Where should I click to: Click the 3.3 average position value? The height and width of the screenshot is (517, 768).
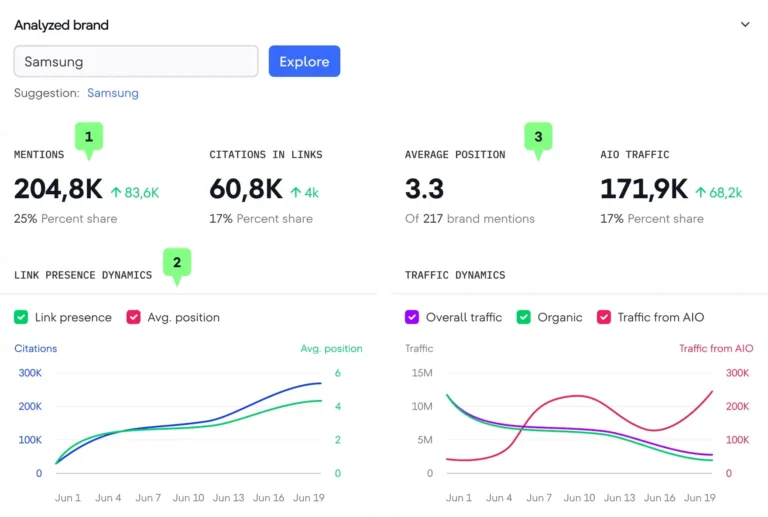(424, 189)
